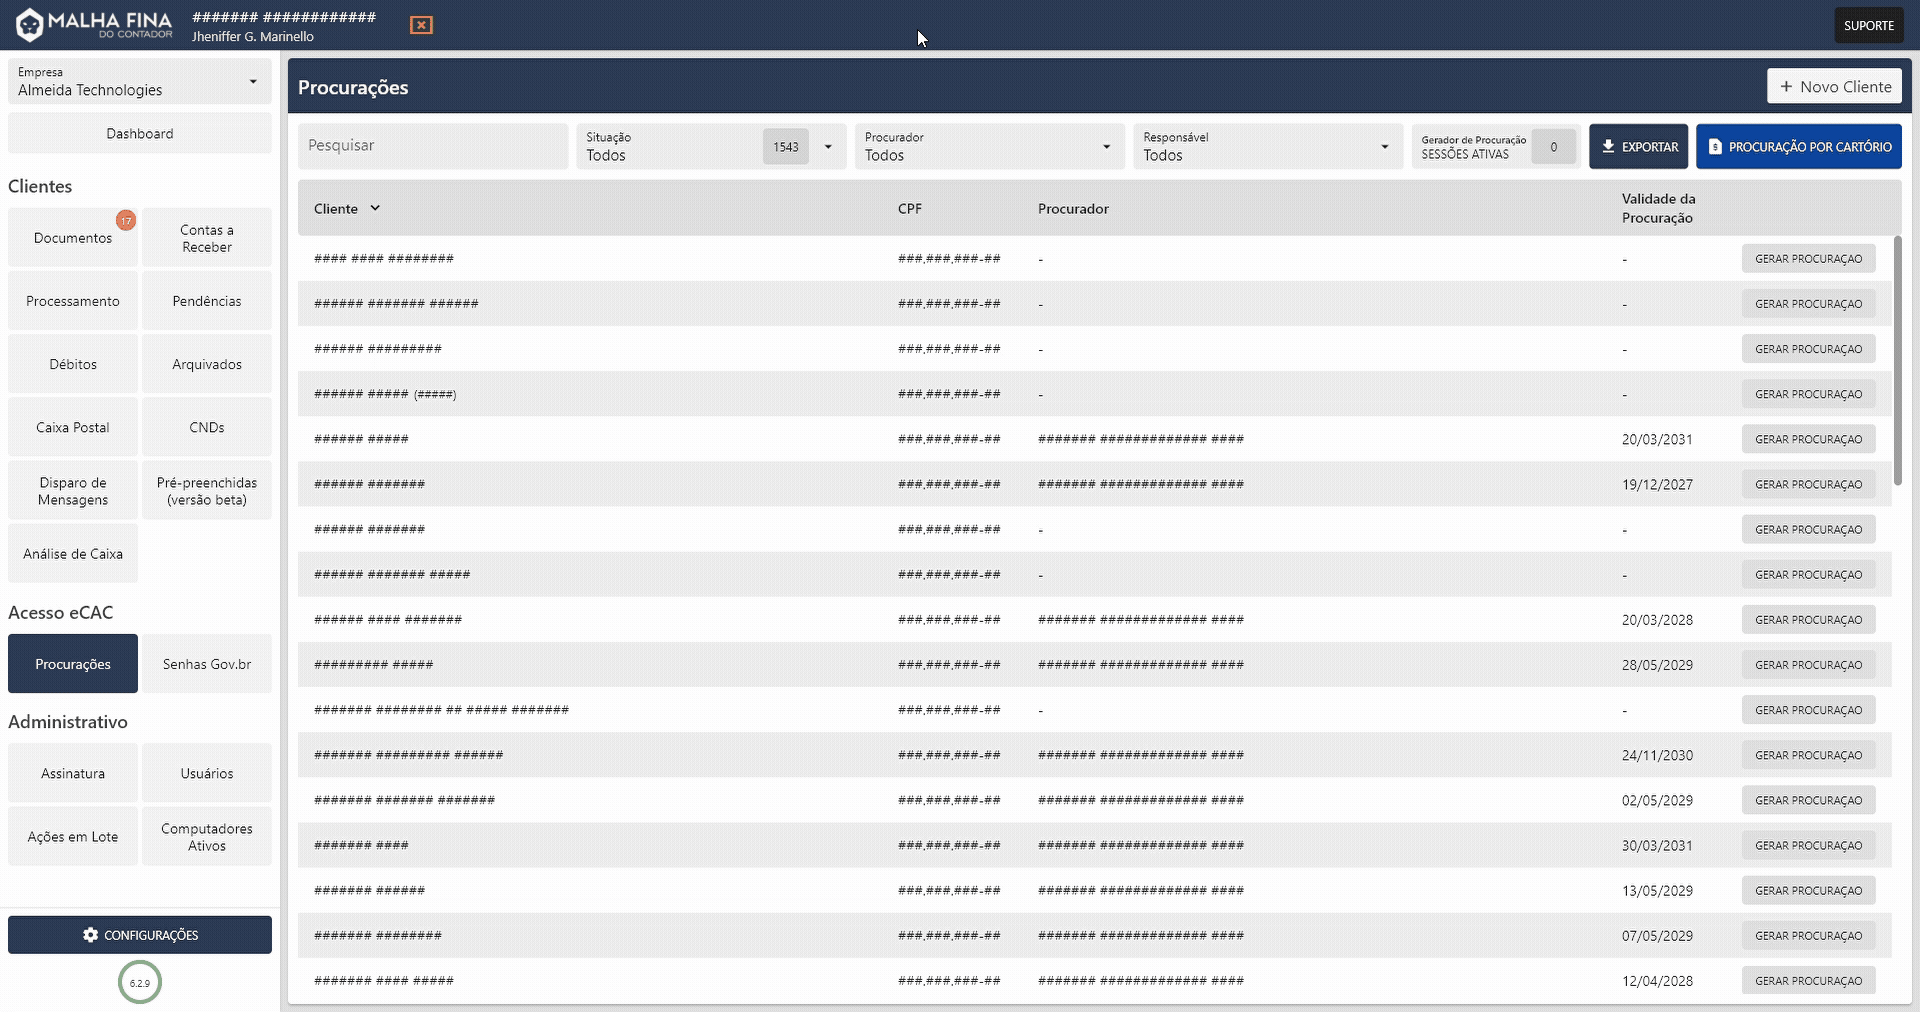Click the active sessions counter showing 0

(x=1553, y=147)
